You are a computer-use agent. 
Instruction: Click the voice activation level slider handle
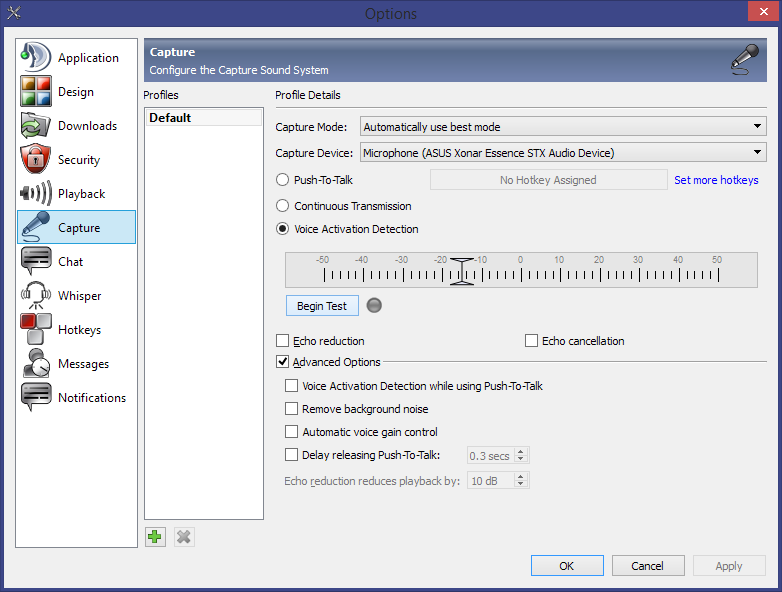[x=461, y=271]
